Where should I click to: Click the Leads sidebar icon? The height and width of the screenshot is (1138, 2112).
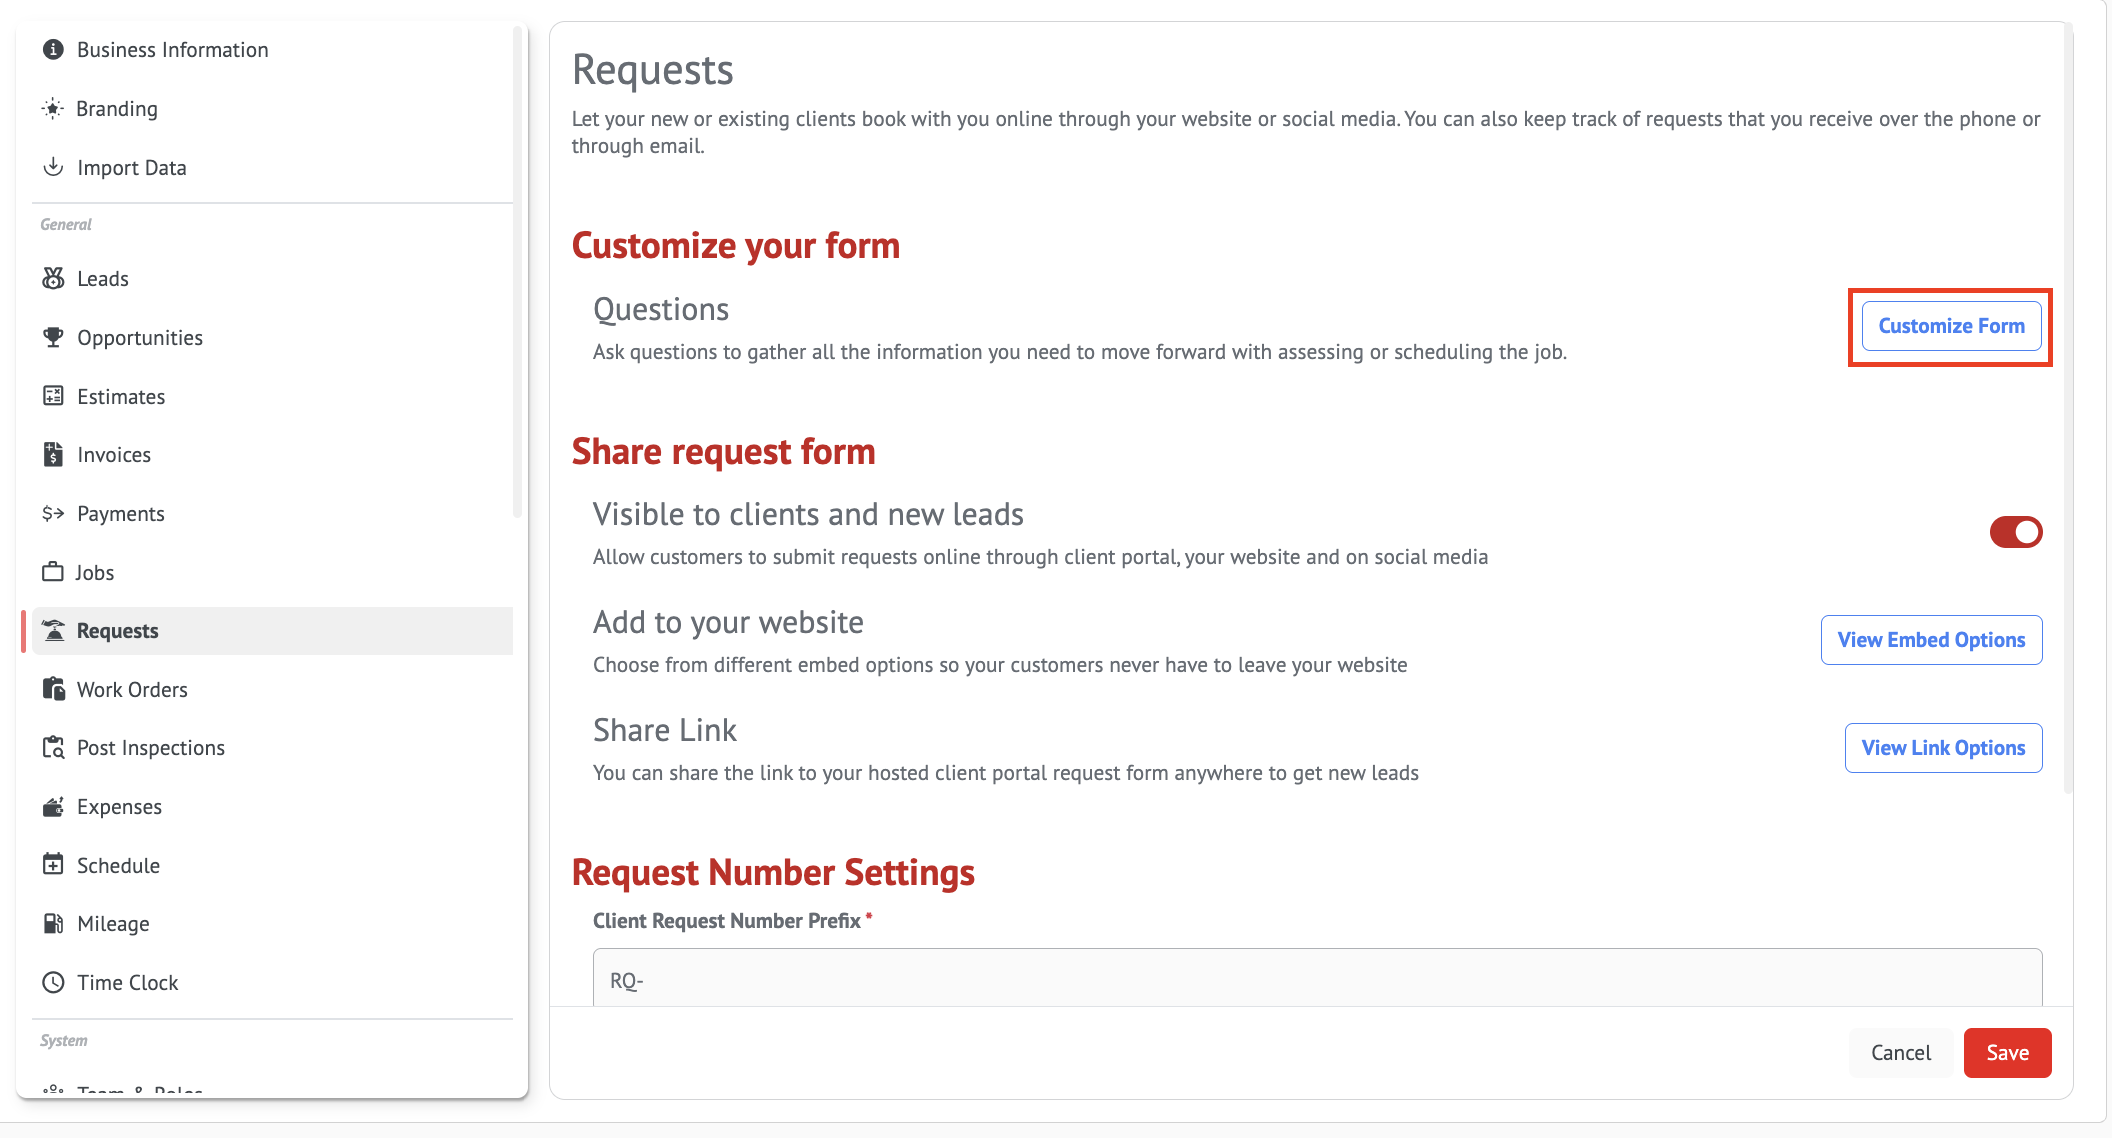[53, 279]
